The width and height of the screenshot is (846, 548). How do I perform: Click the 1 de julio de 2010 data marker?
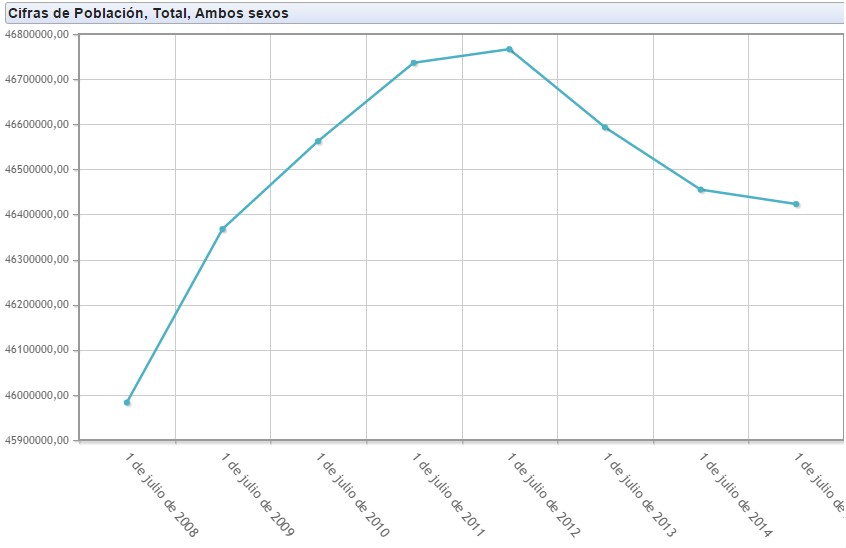pyautogui.click(x=318, y=141)
